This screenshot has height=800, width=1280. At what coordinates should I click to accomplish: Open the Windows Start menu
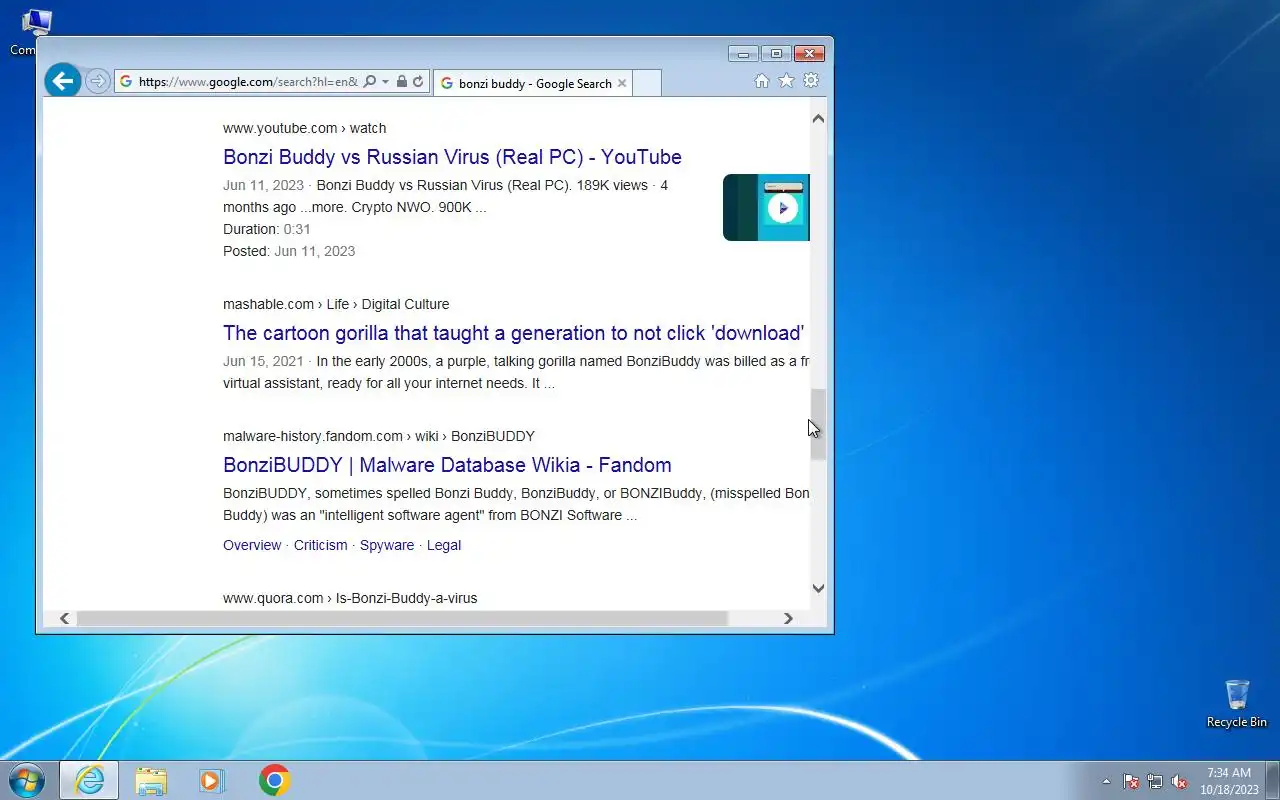[26, 780]
